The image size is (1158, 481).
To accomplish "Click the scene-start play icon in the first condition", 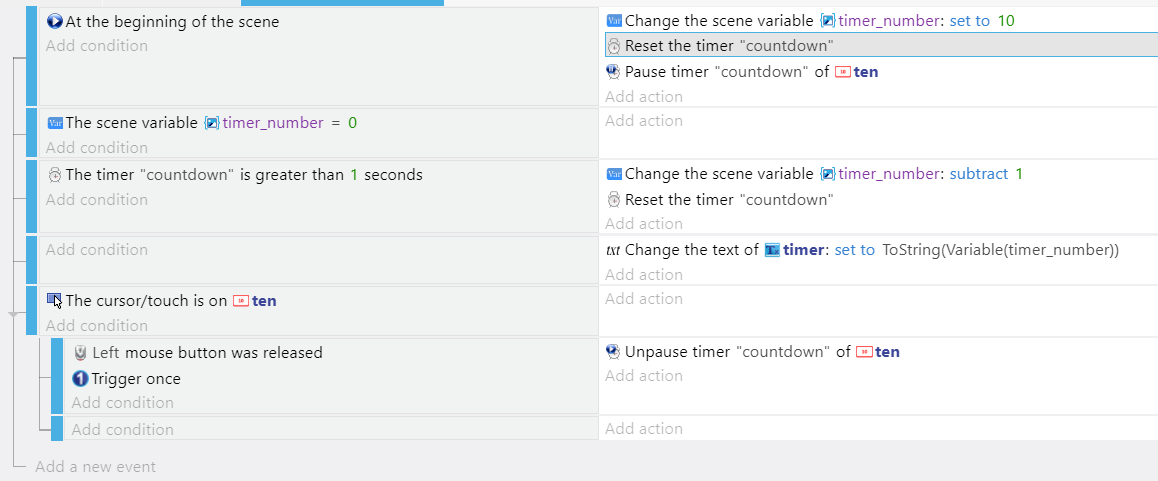I will tap(54, 21).
